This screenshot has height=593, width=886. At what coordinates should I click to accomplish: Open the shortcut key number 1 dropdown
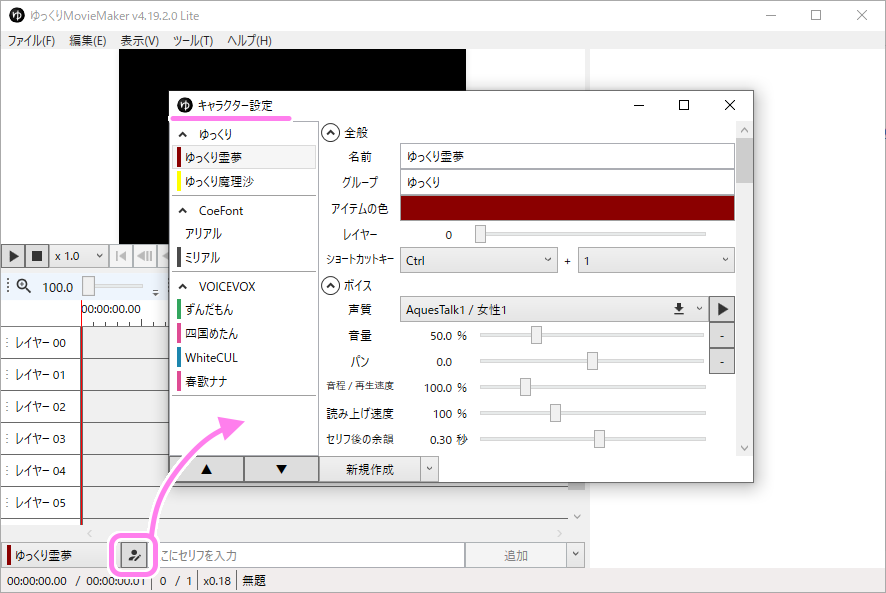coord(656,260)
